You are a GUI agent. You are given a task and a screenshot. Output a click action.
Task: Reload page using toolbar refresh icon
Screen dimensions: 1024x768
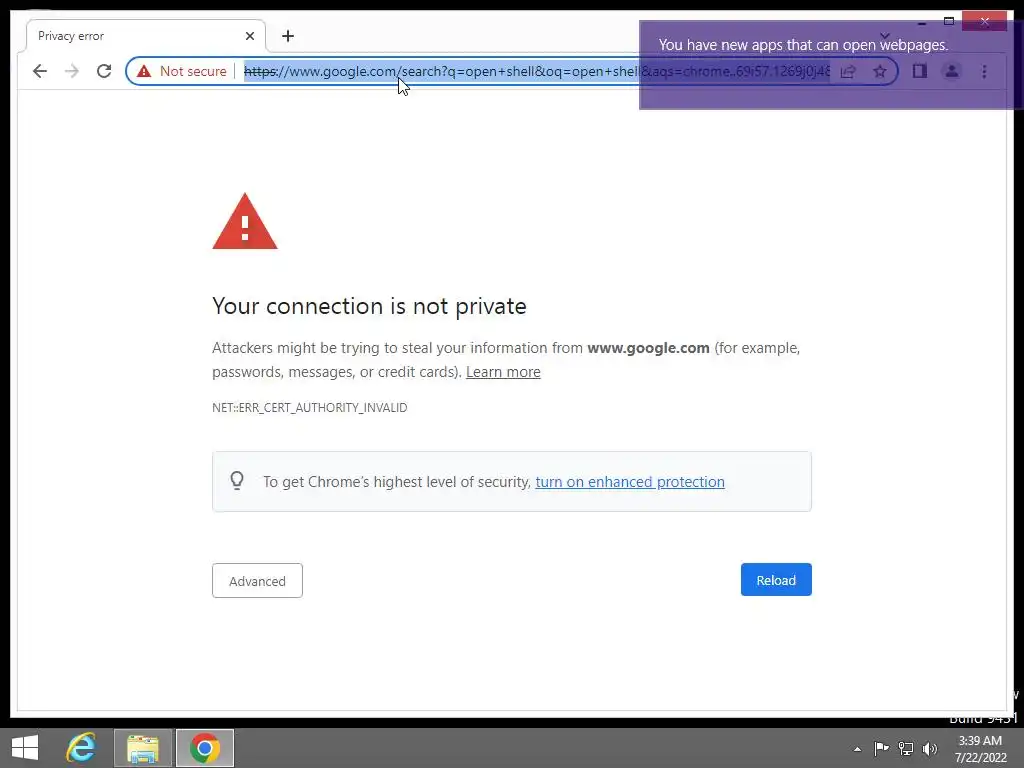[x=104, y=71]
